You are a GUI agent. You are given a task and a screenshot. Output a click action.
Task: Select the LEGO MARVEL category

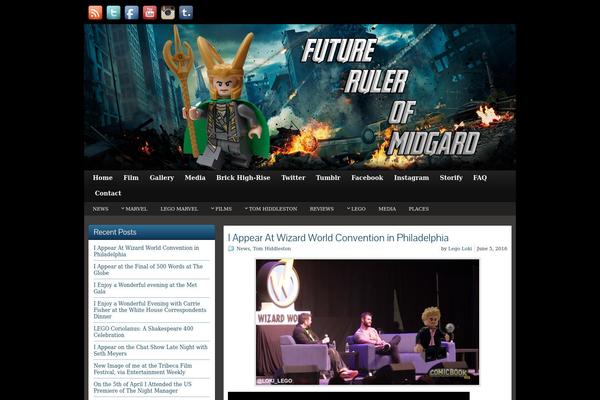(179, 209)
